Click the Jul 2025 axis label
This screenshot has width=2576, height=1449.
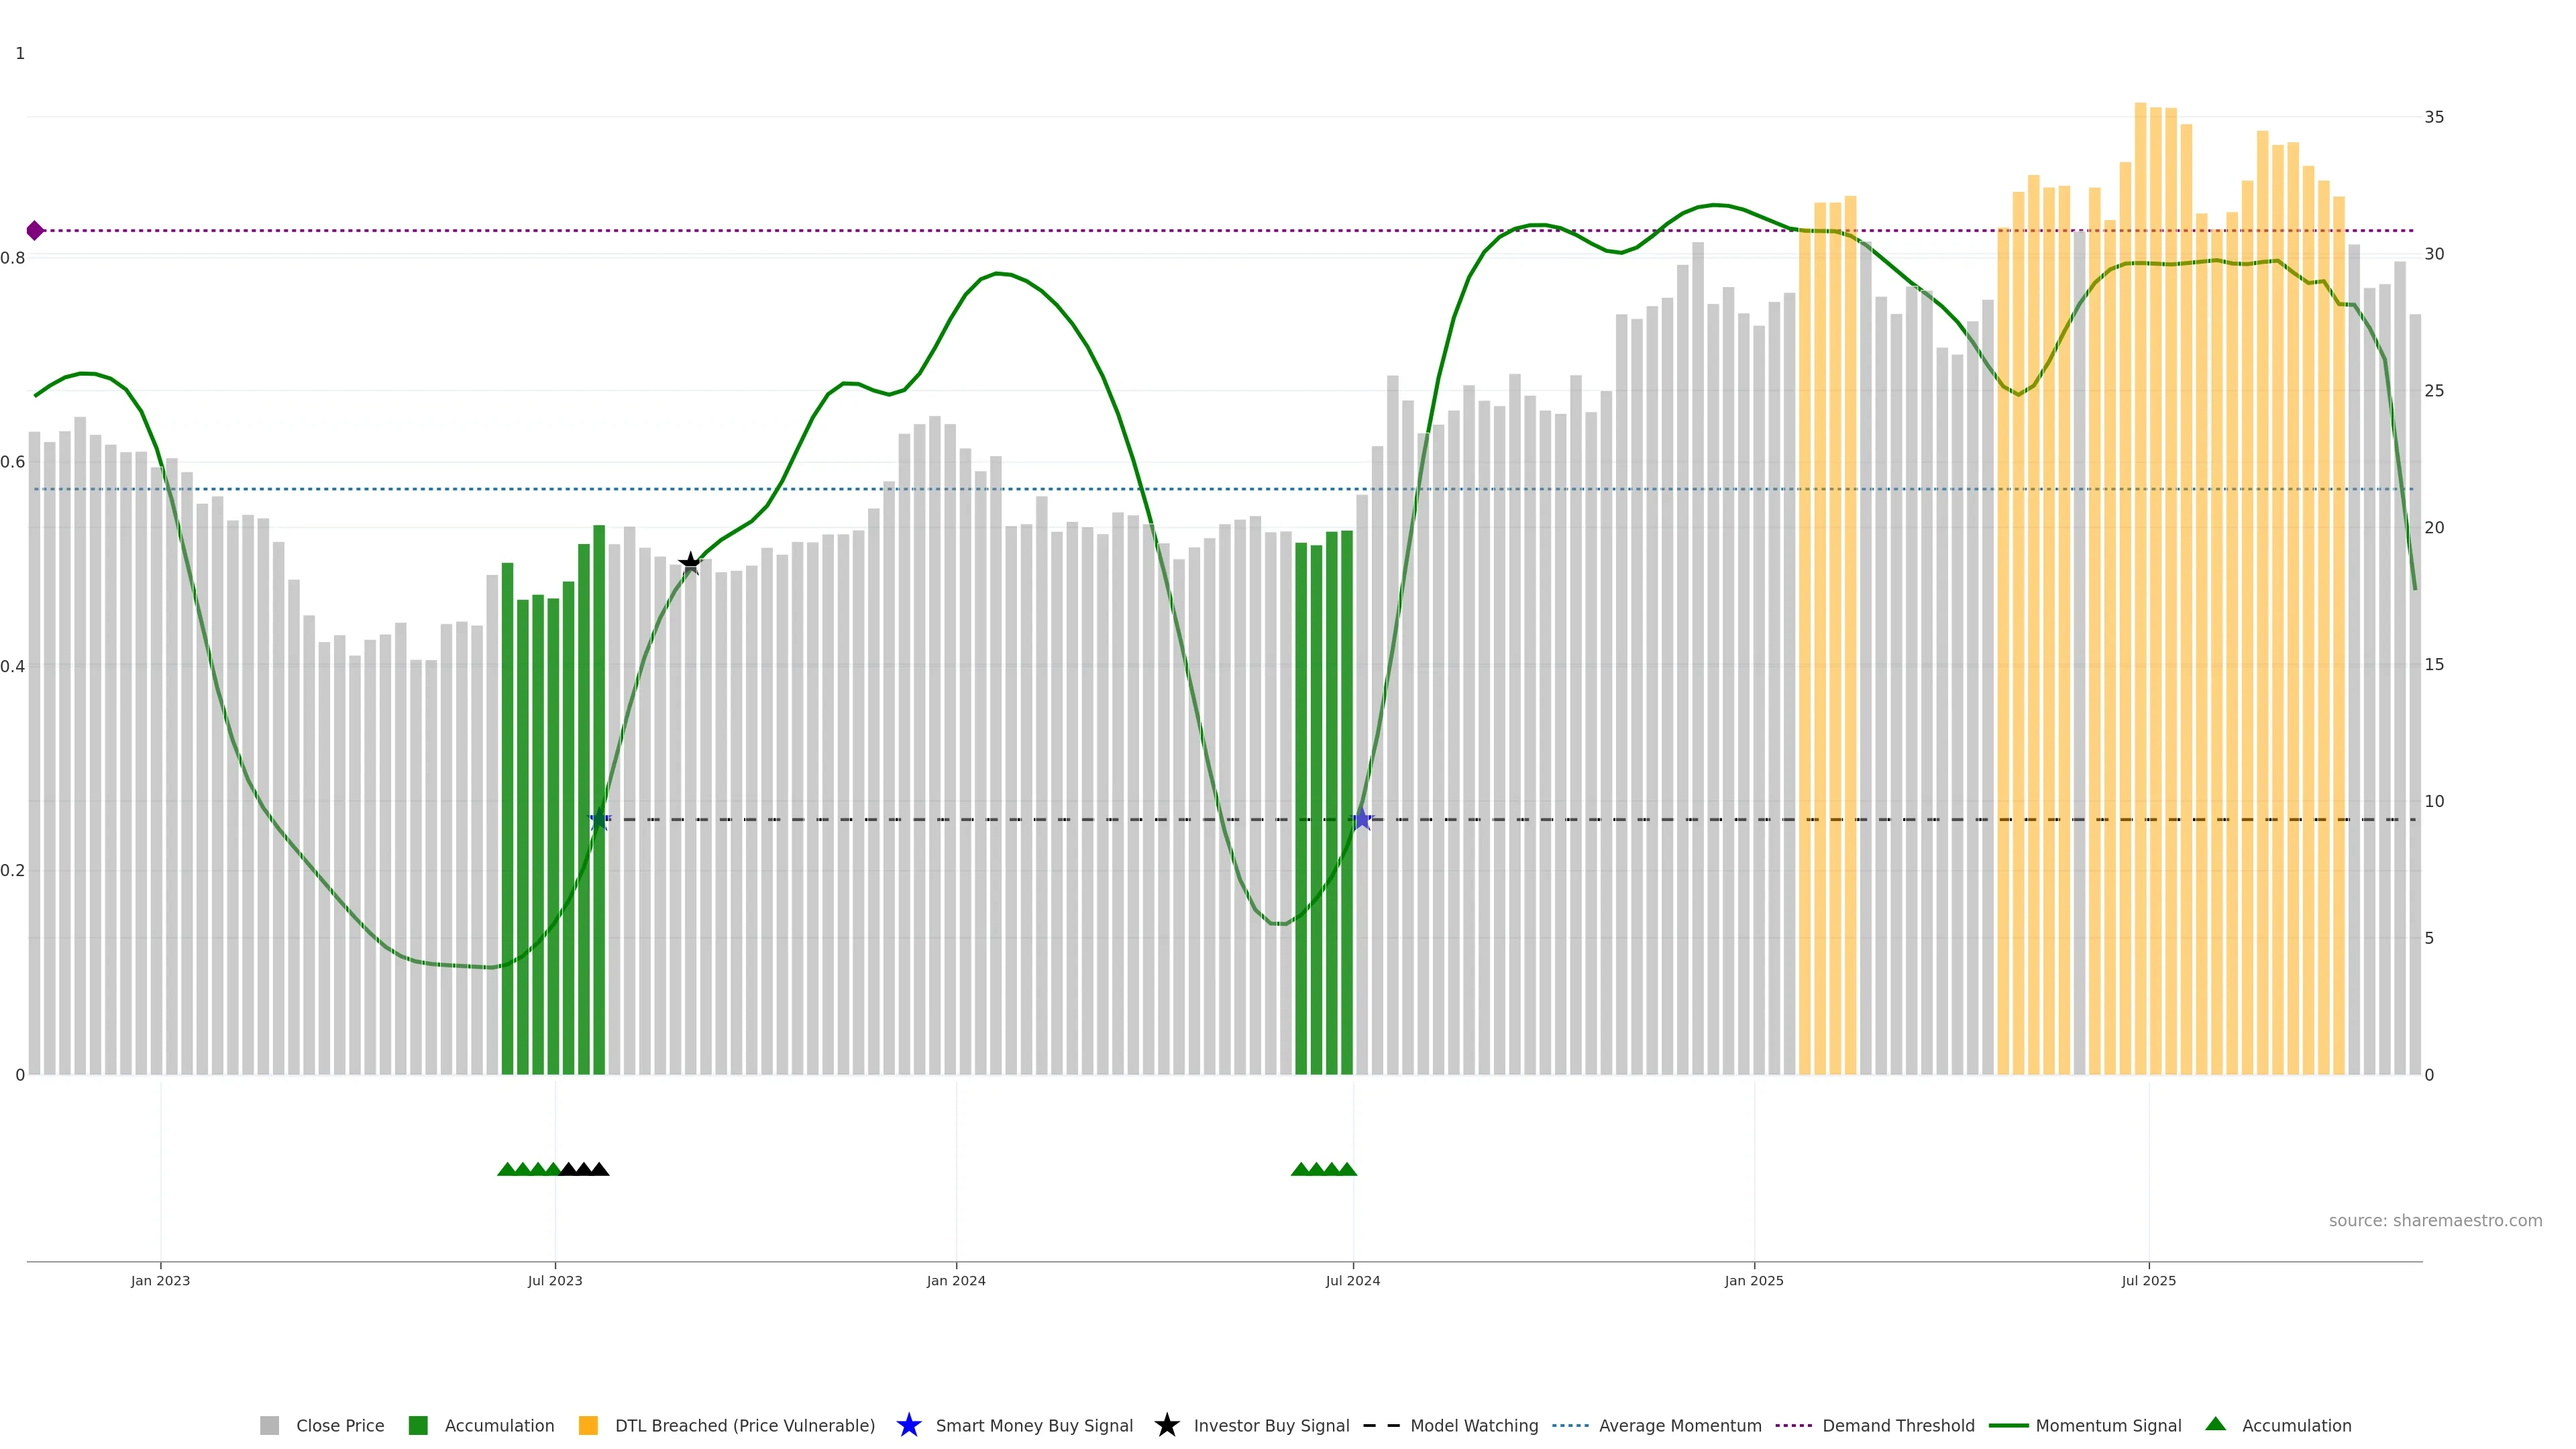pyautogui.click(x=2148, y=1281)
